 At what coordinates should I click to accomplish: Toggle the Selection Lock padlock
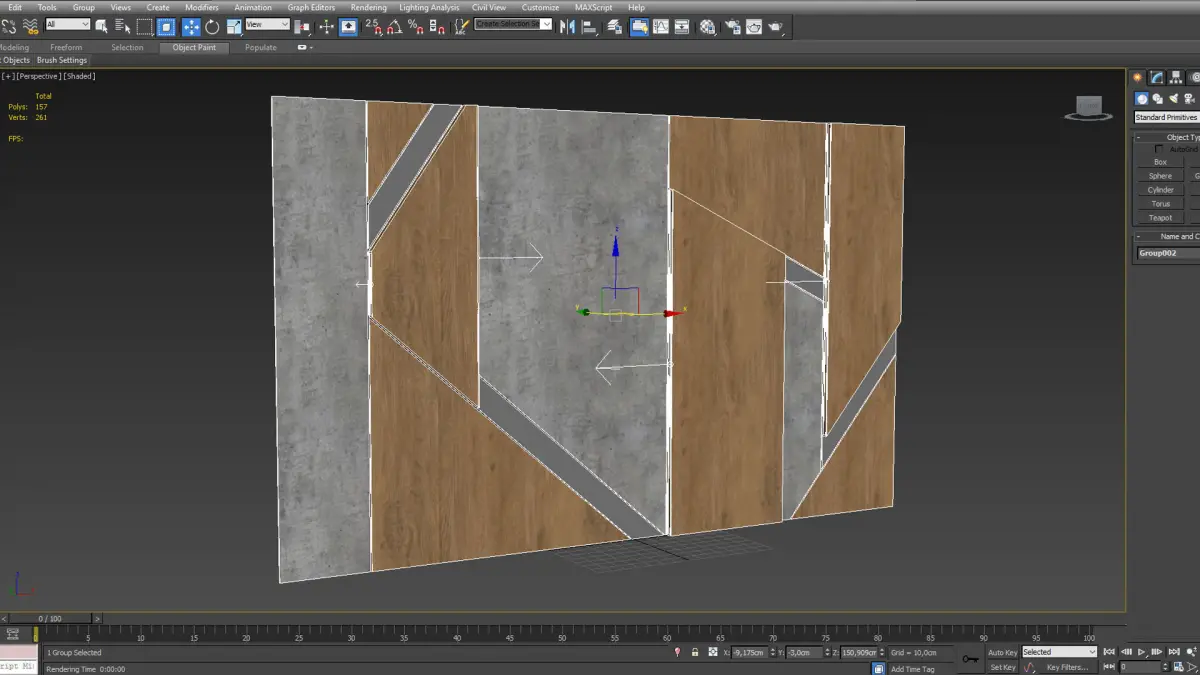695,652
